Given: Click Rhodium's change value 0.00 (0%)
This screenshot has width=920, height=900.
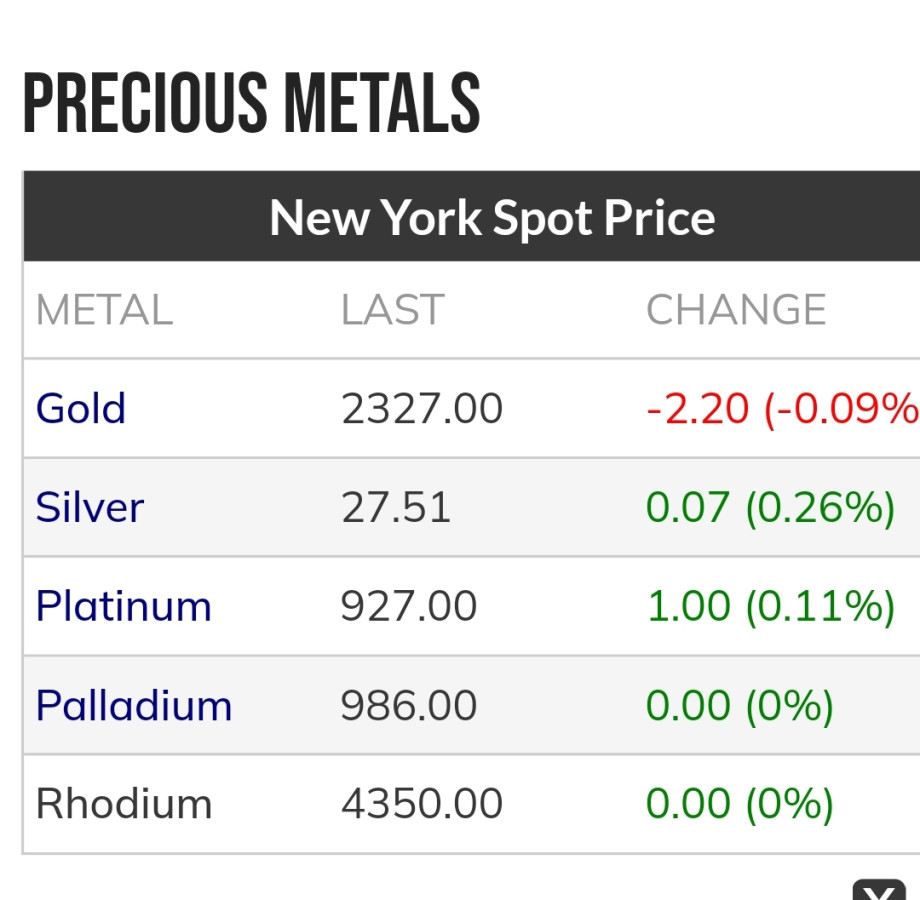Looking at the screenshot, I should [x=739, y=804].
